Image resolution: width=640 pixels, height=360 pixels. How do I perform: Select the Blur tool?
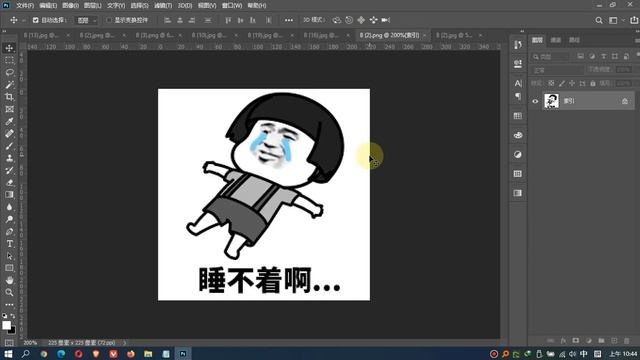point(9,207)
